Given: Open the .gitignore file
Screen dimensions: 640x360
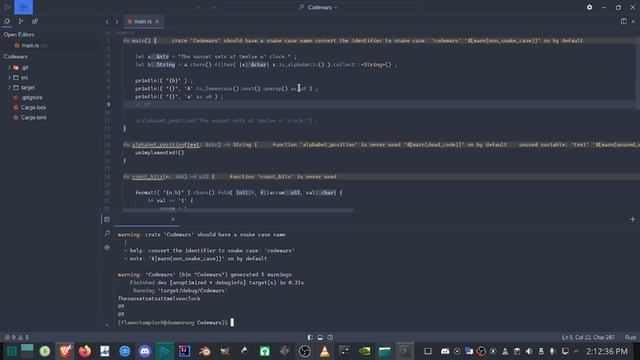Looking at the screenshot, I should coord(32,98).
